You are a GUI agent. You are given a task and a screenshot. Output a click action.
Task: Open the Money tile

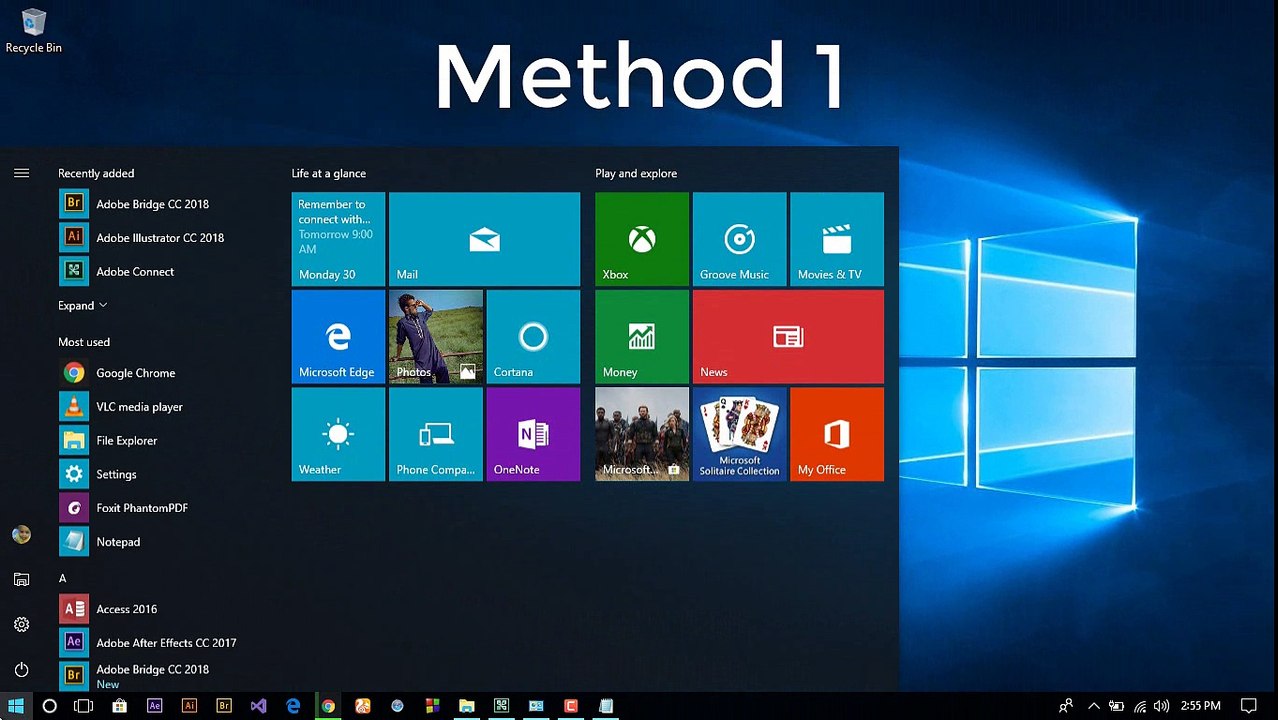pos(642,337)
